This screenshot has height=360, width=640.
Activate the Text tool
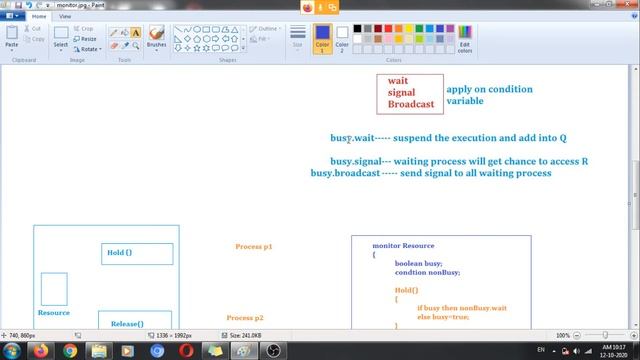point(136,33)
